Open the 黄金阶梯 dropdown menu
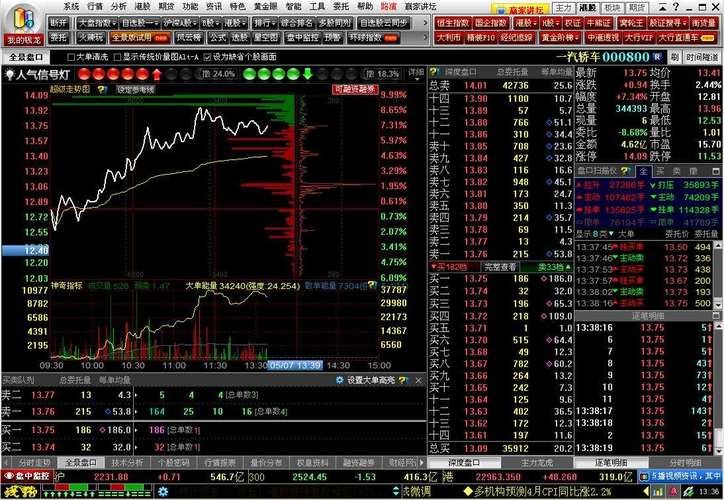Image resolution: width=724 pixels, height=500 pixels. click(561, 38)
